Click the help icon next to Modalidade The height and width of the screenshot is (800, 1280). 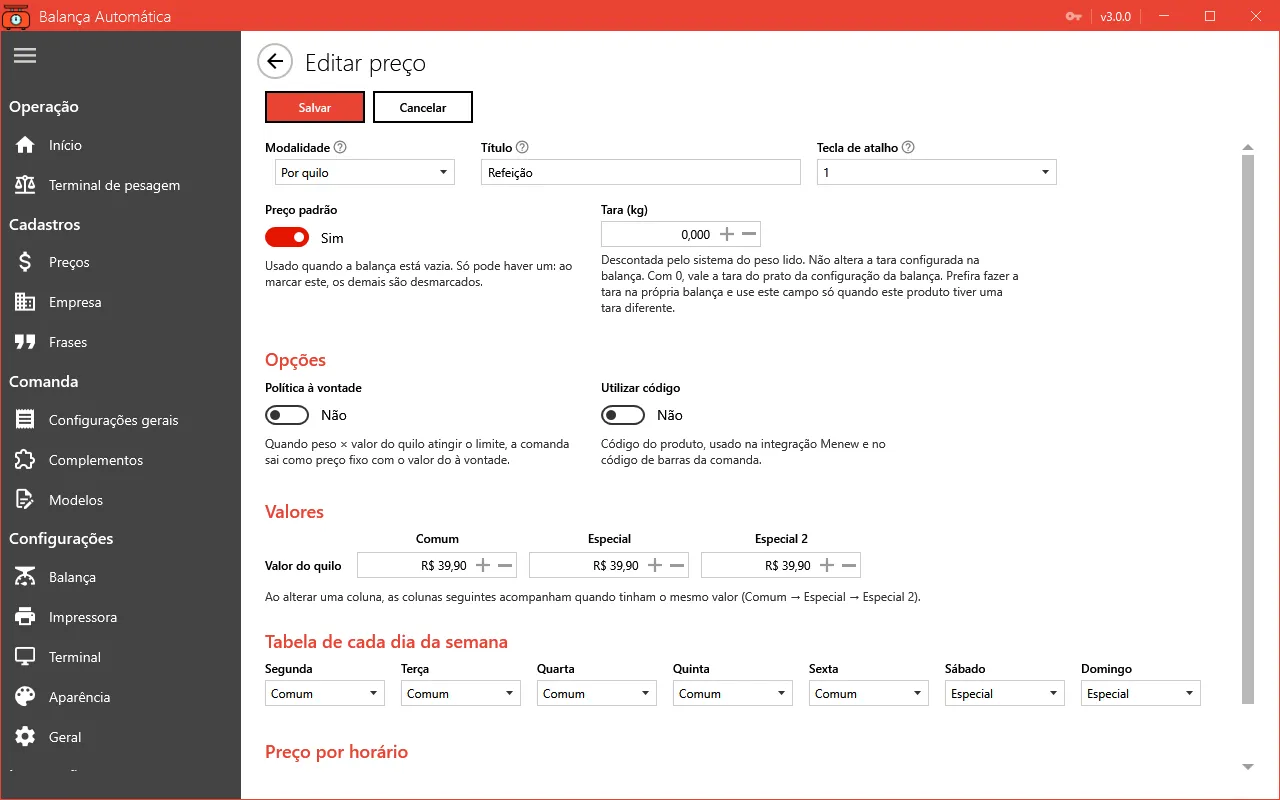point(340,147)
